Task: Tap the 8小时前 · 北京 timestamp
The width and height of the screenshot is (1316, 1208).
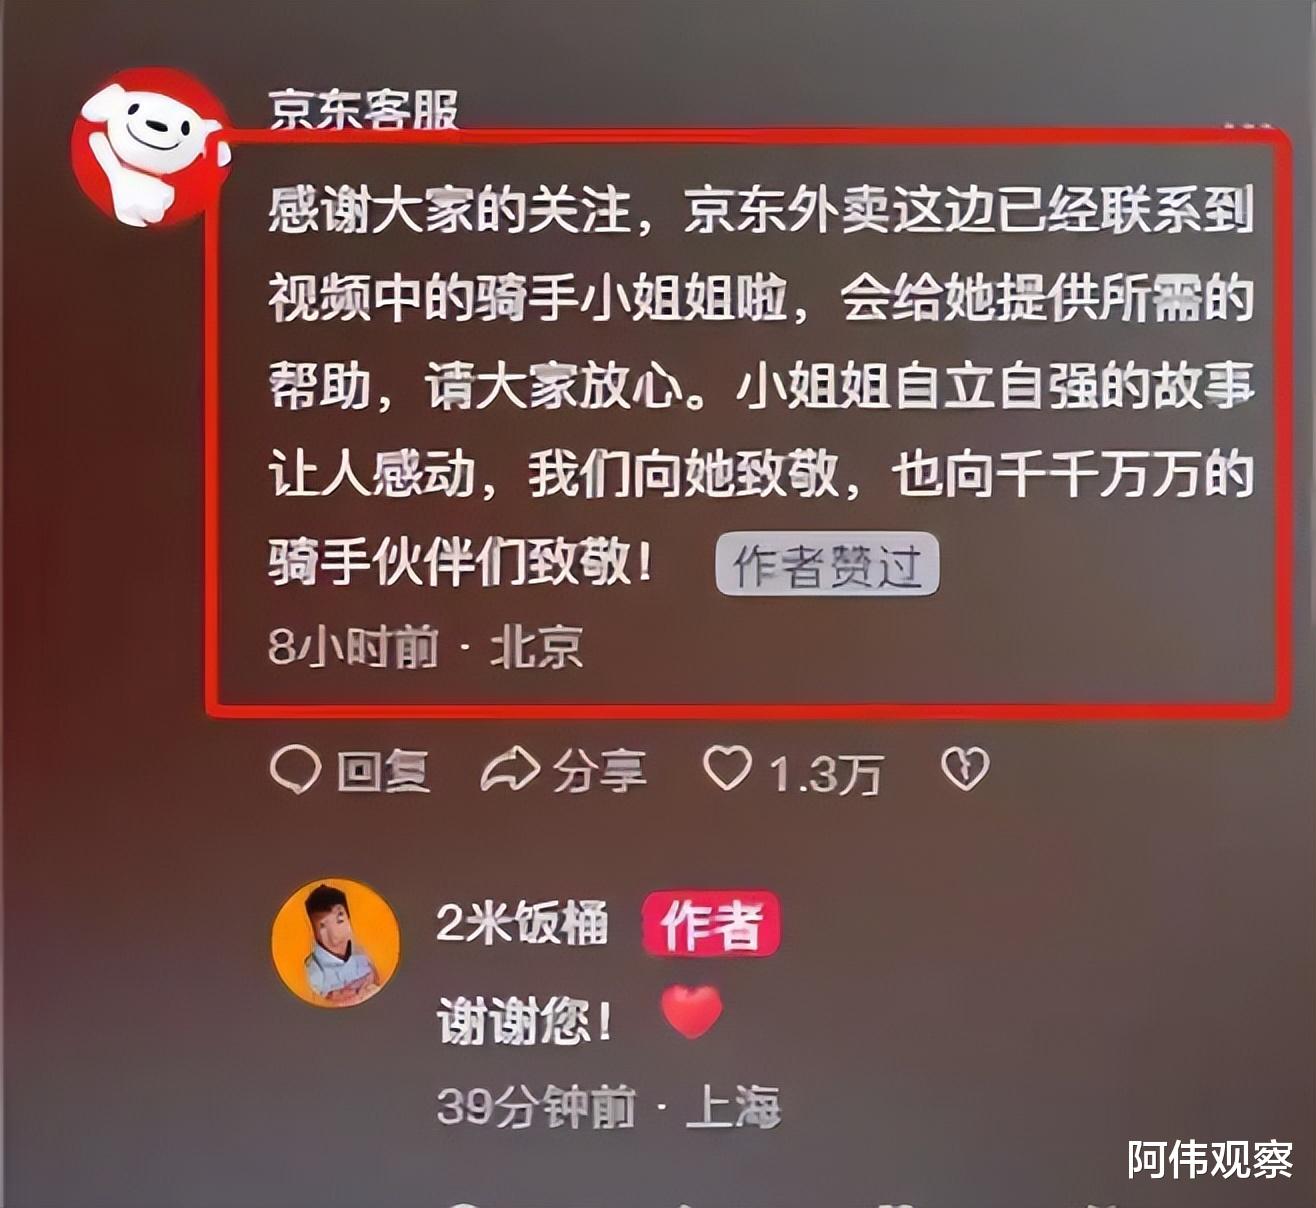Action: (x=426, y=648)
